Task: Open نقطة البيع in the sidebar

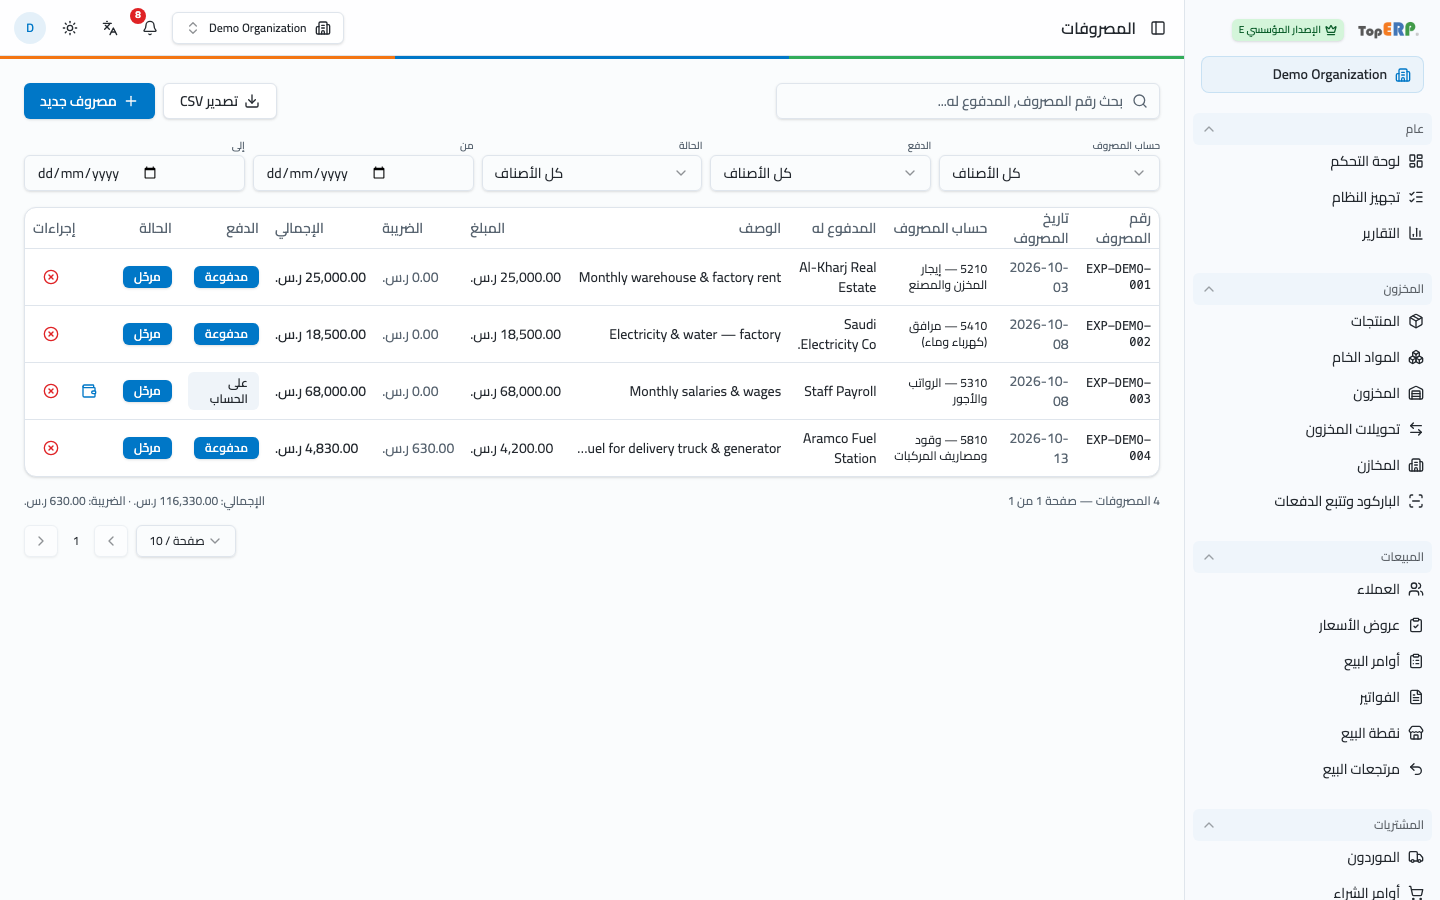Action: pyautogui.click(x=1312, y=733)
